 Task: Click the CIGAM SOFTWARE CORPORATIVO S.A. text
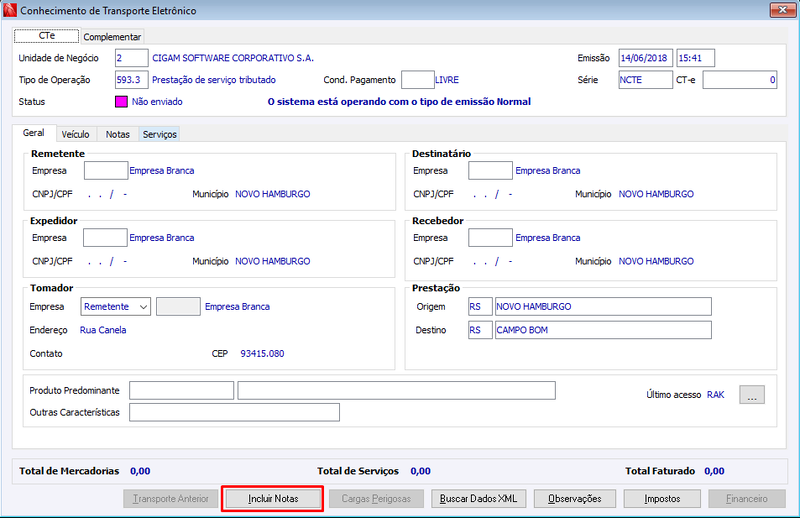pyautogui.click(x=233, y=58)
